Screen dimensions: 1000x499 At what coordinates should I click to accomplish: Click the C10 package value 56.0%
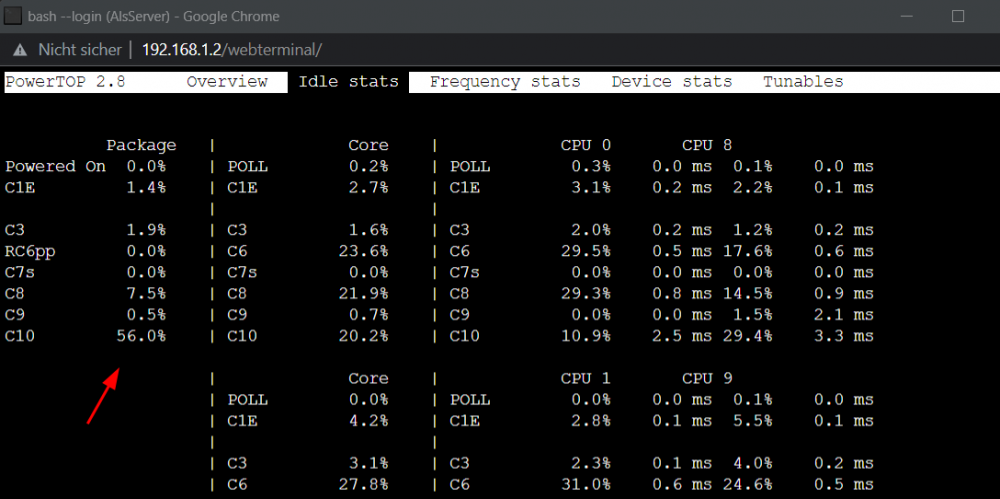[141, 336]
